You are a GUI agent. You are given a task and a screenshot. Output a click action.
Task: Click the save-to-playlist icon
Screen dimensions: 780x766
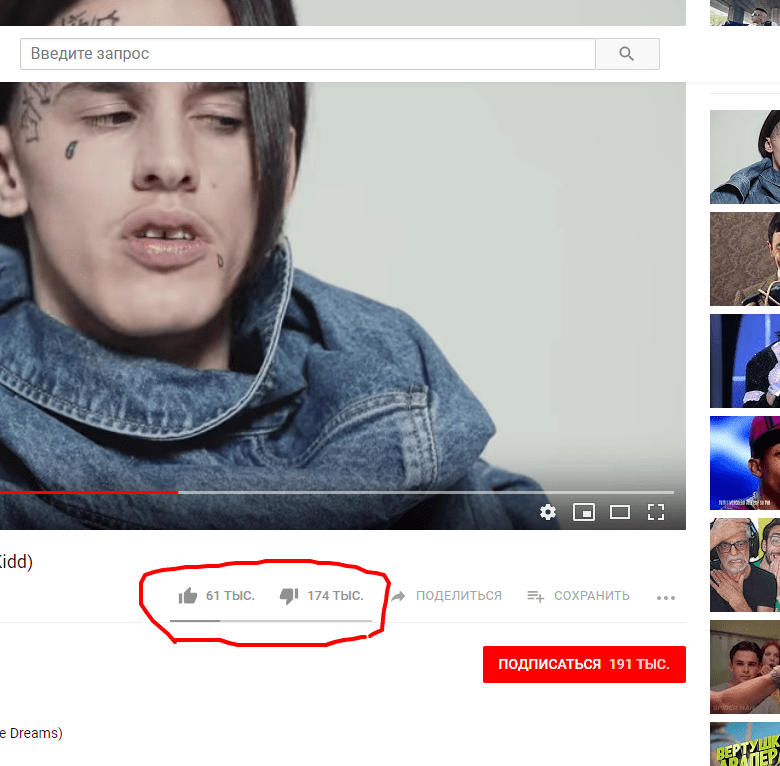(x=535, y=596)
